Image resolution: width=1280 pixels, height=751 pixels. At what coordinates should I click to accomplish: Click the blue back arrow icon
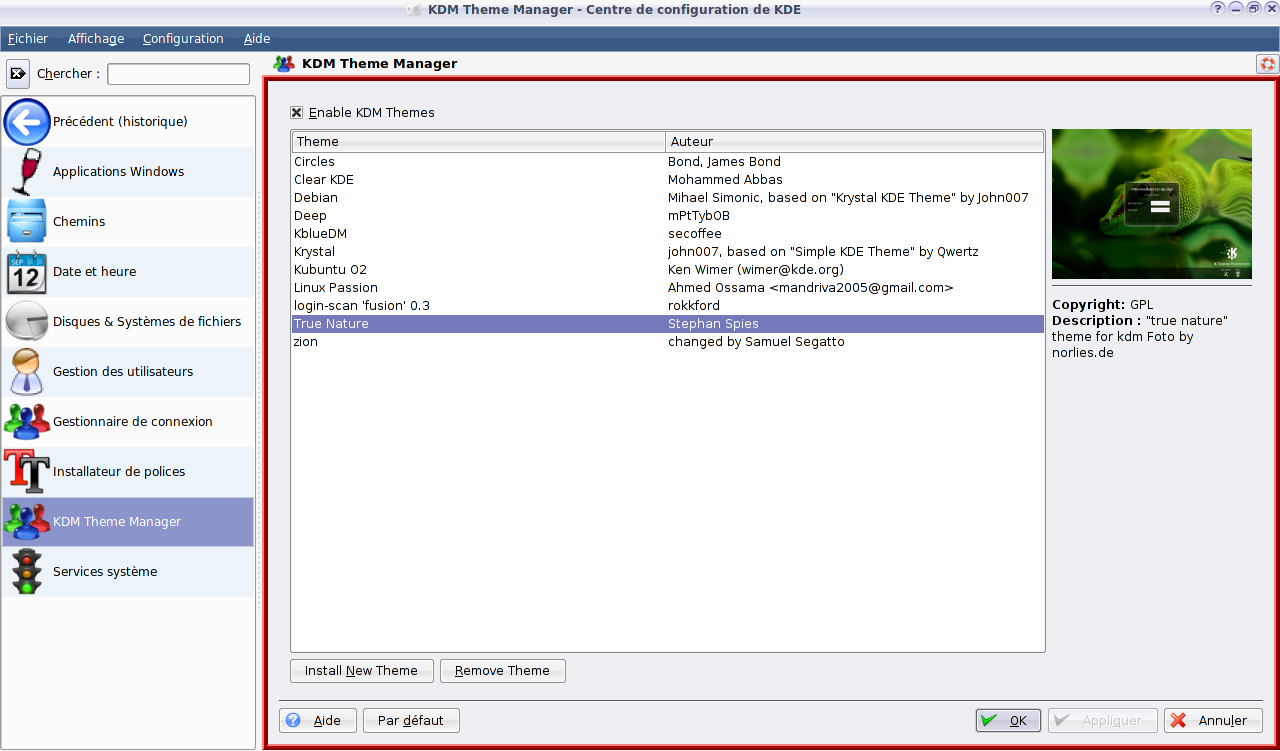(x=27, y=122)
